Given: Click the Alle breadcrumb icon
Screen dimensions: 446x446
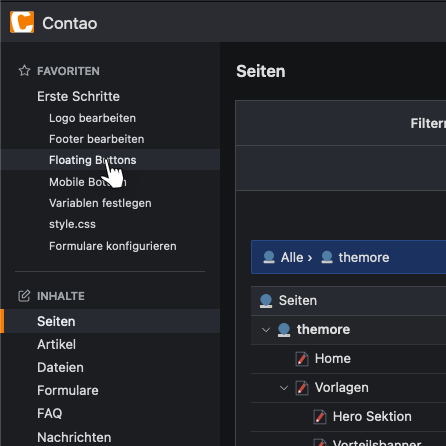Looking at the screenshot, I should click(x=269, y=257).
